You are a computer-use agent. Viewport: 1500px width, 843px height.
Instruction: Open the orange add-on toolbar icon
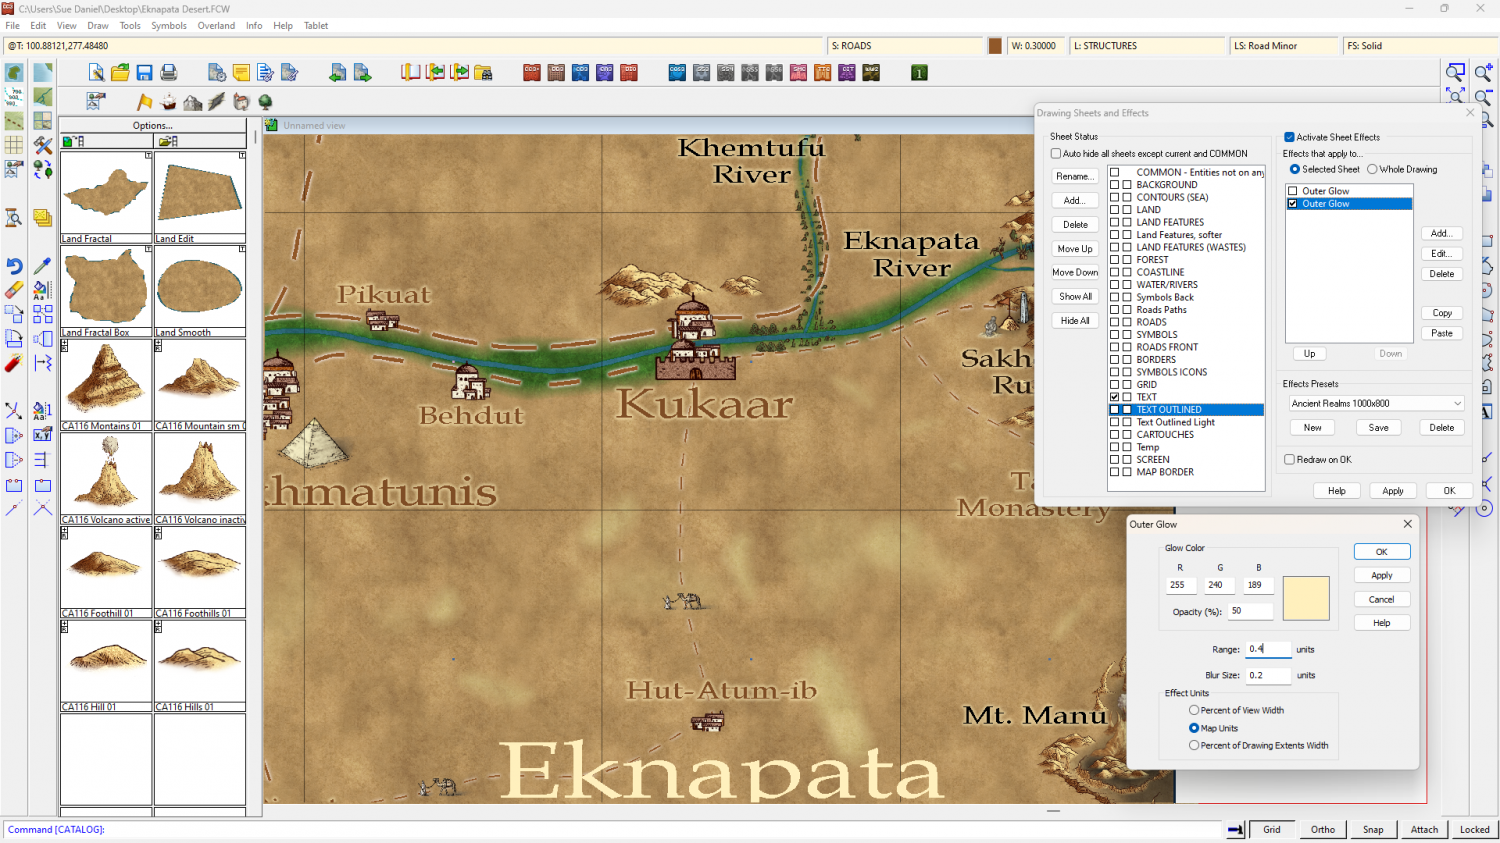(823, 72)
